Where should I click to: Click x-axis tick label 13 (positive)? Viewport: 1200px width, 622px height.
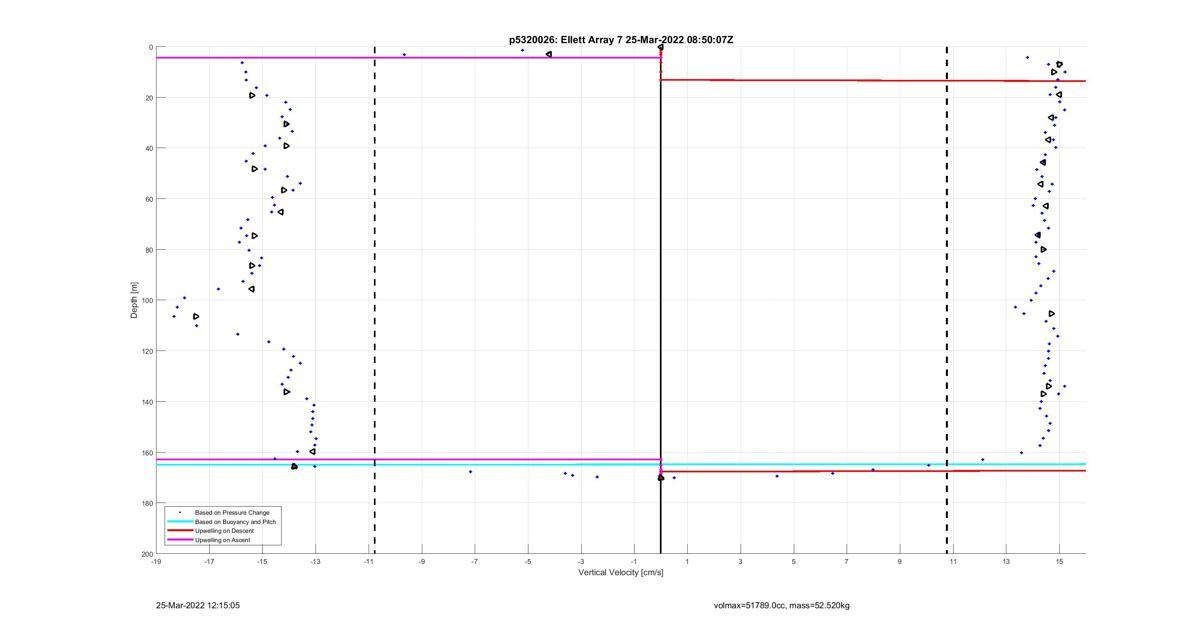(1006, 561)
